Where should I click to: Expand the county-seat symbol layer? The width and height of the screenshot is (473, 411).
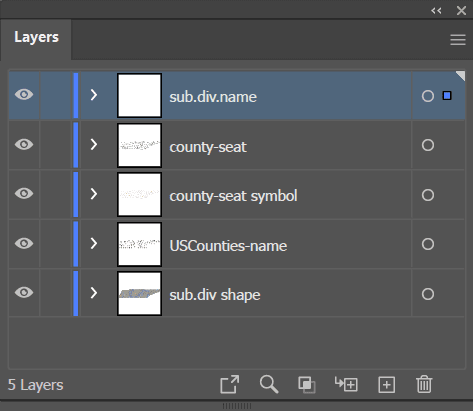pyautogui.click(x=94, y=194)
